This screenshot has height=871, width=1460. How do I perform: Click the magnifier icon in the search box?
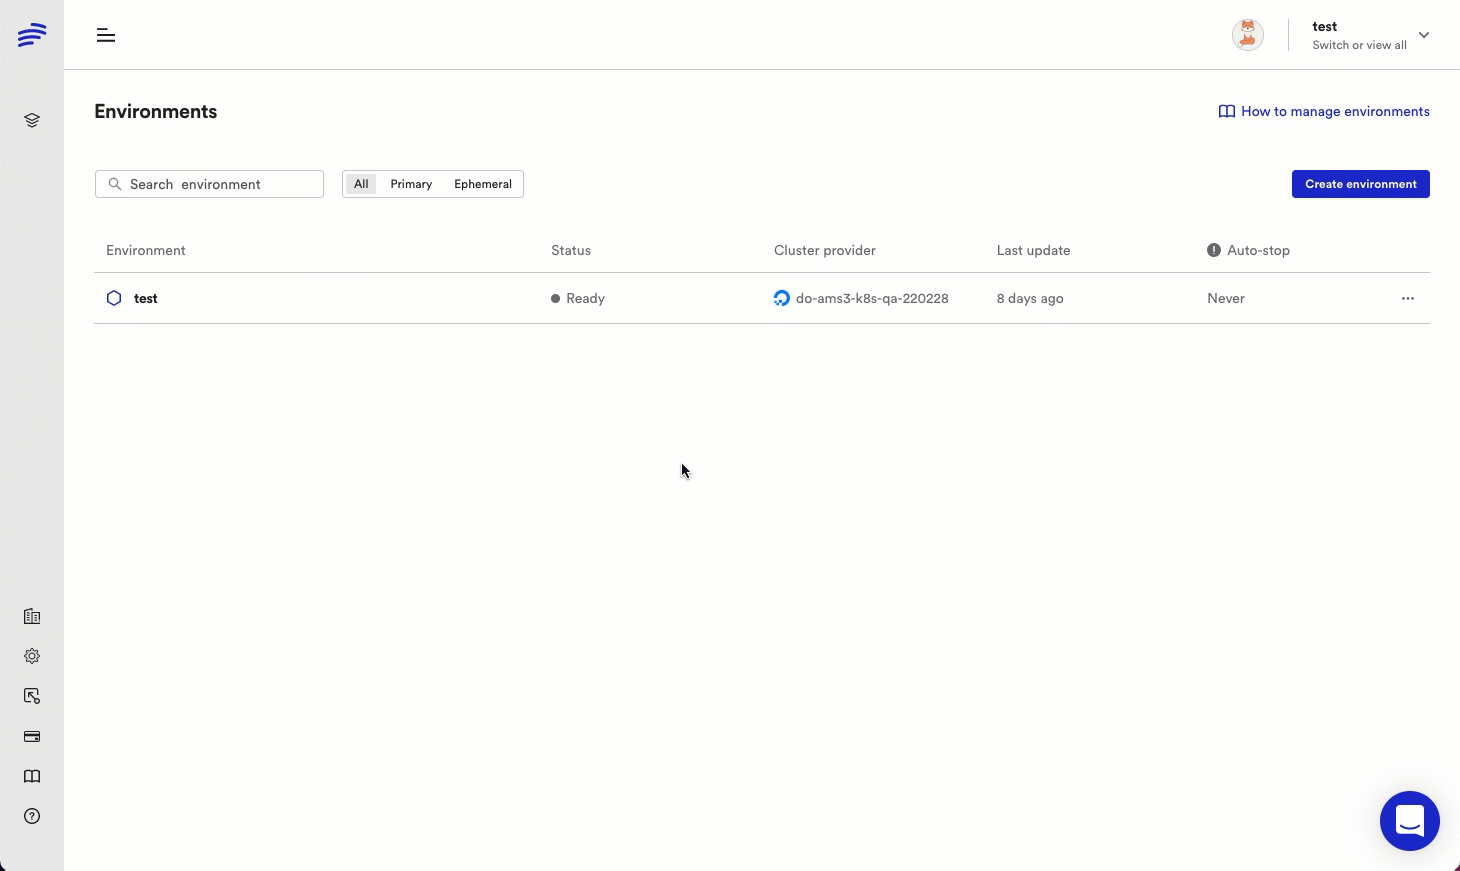tap(115, 184)
